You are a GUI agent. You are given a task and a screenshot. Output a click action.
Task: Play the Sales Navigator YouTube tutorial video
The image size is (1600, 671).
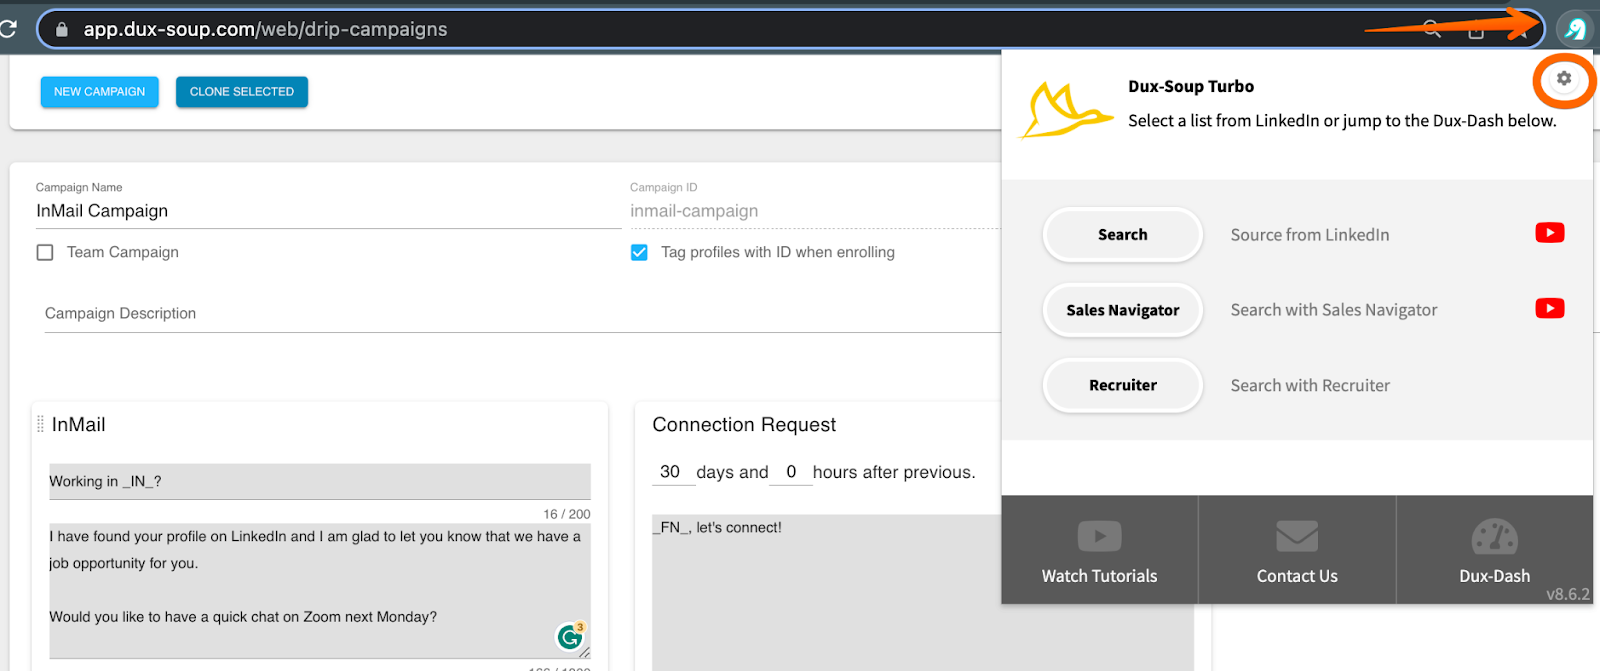[x=1550, y=308]
